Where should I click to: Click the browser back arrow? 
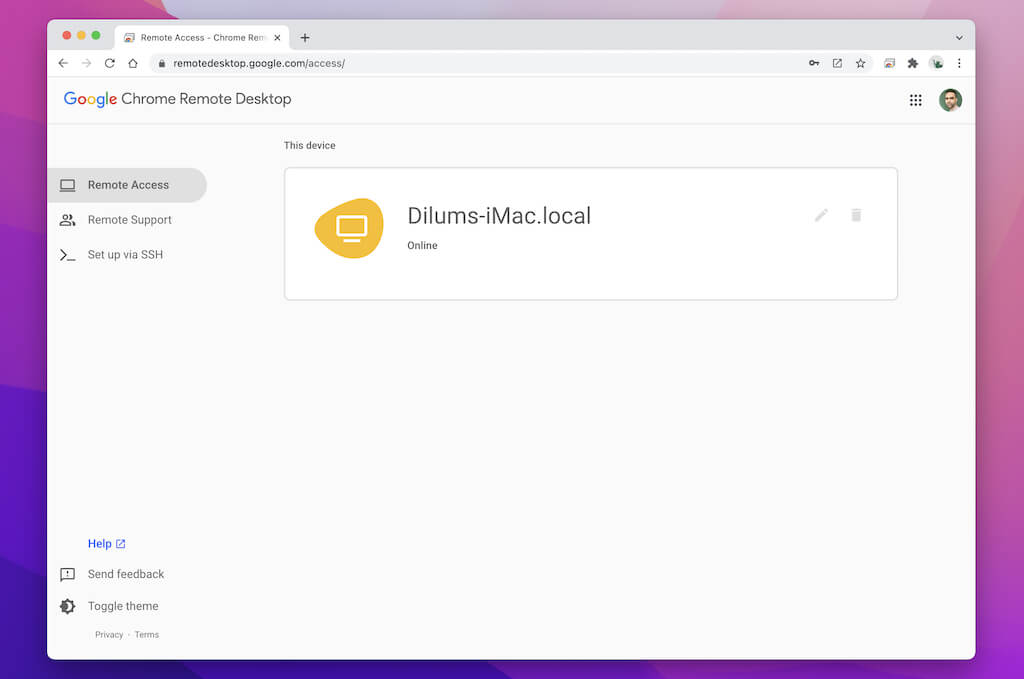(63, 63)
